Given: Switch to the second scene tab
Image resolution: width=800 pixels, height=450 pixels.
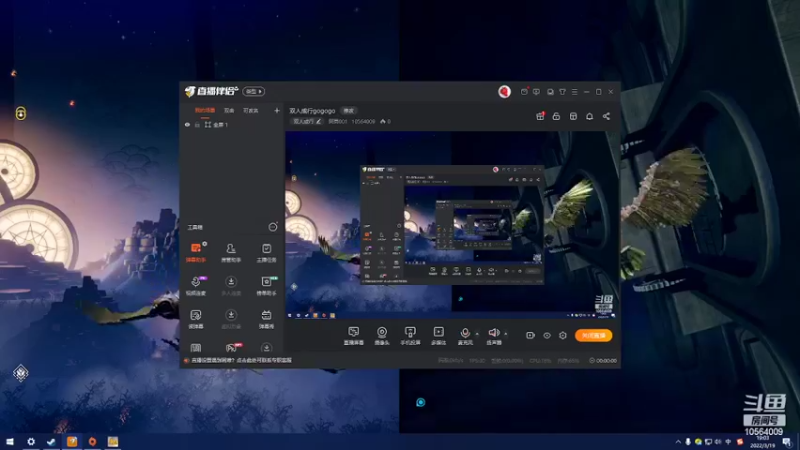Looking at the screenshot, I should coord(229,110).
